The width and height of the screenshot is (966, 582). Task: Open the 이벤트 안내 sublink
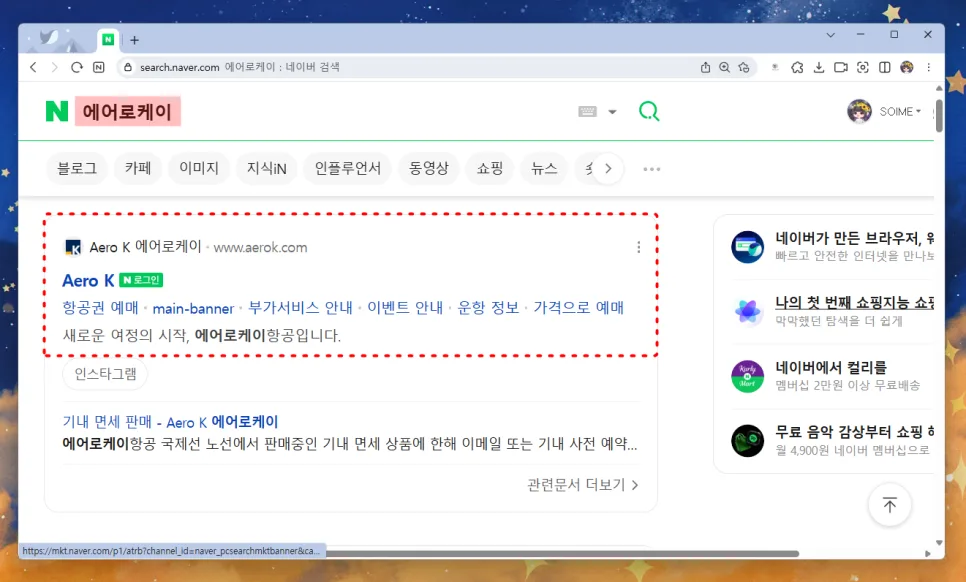click(405, 308)
